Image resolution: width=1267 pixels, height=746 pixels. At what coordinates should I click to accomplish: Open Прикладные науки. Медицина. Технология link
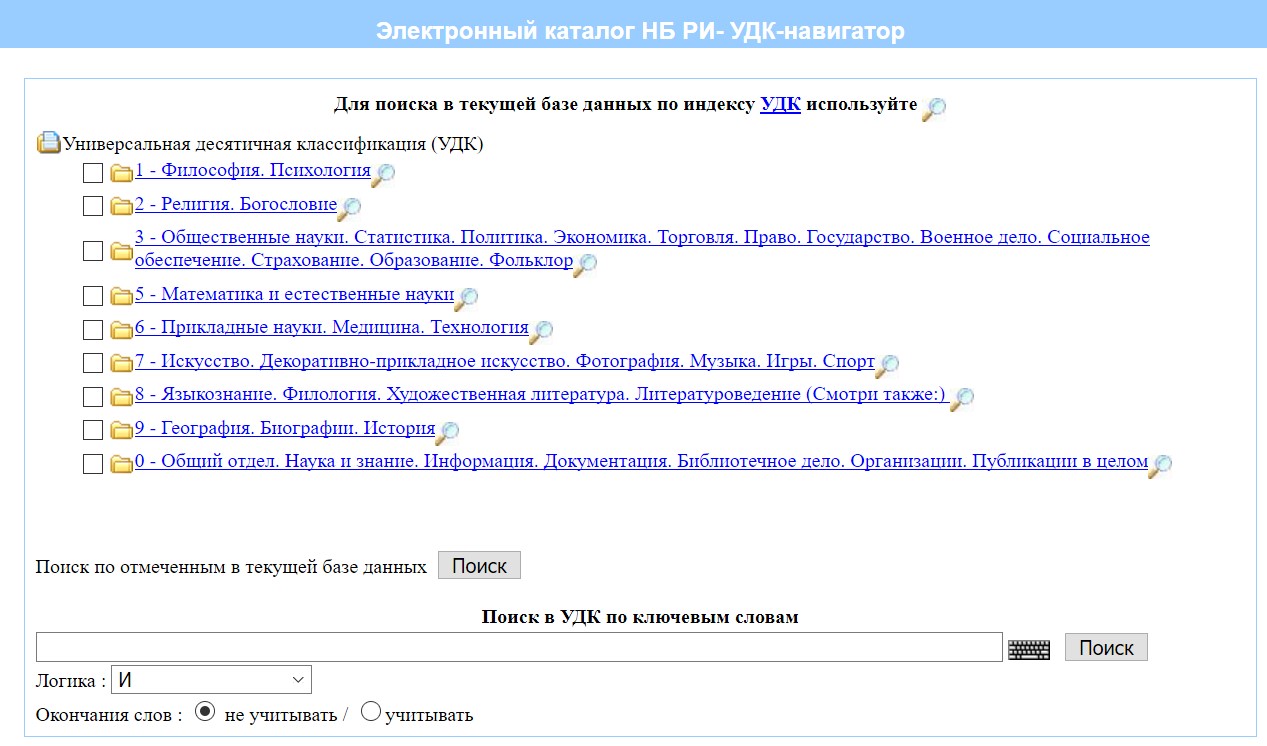coord(331,327)
